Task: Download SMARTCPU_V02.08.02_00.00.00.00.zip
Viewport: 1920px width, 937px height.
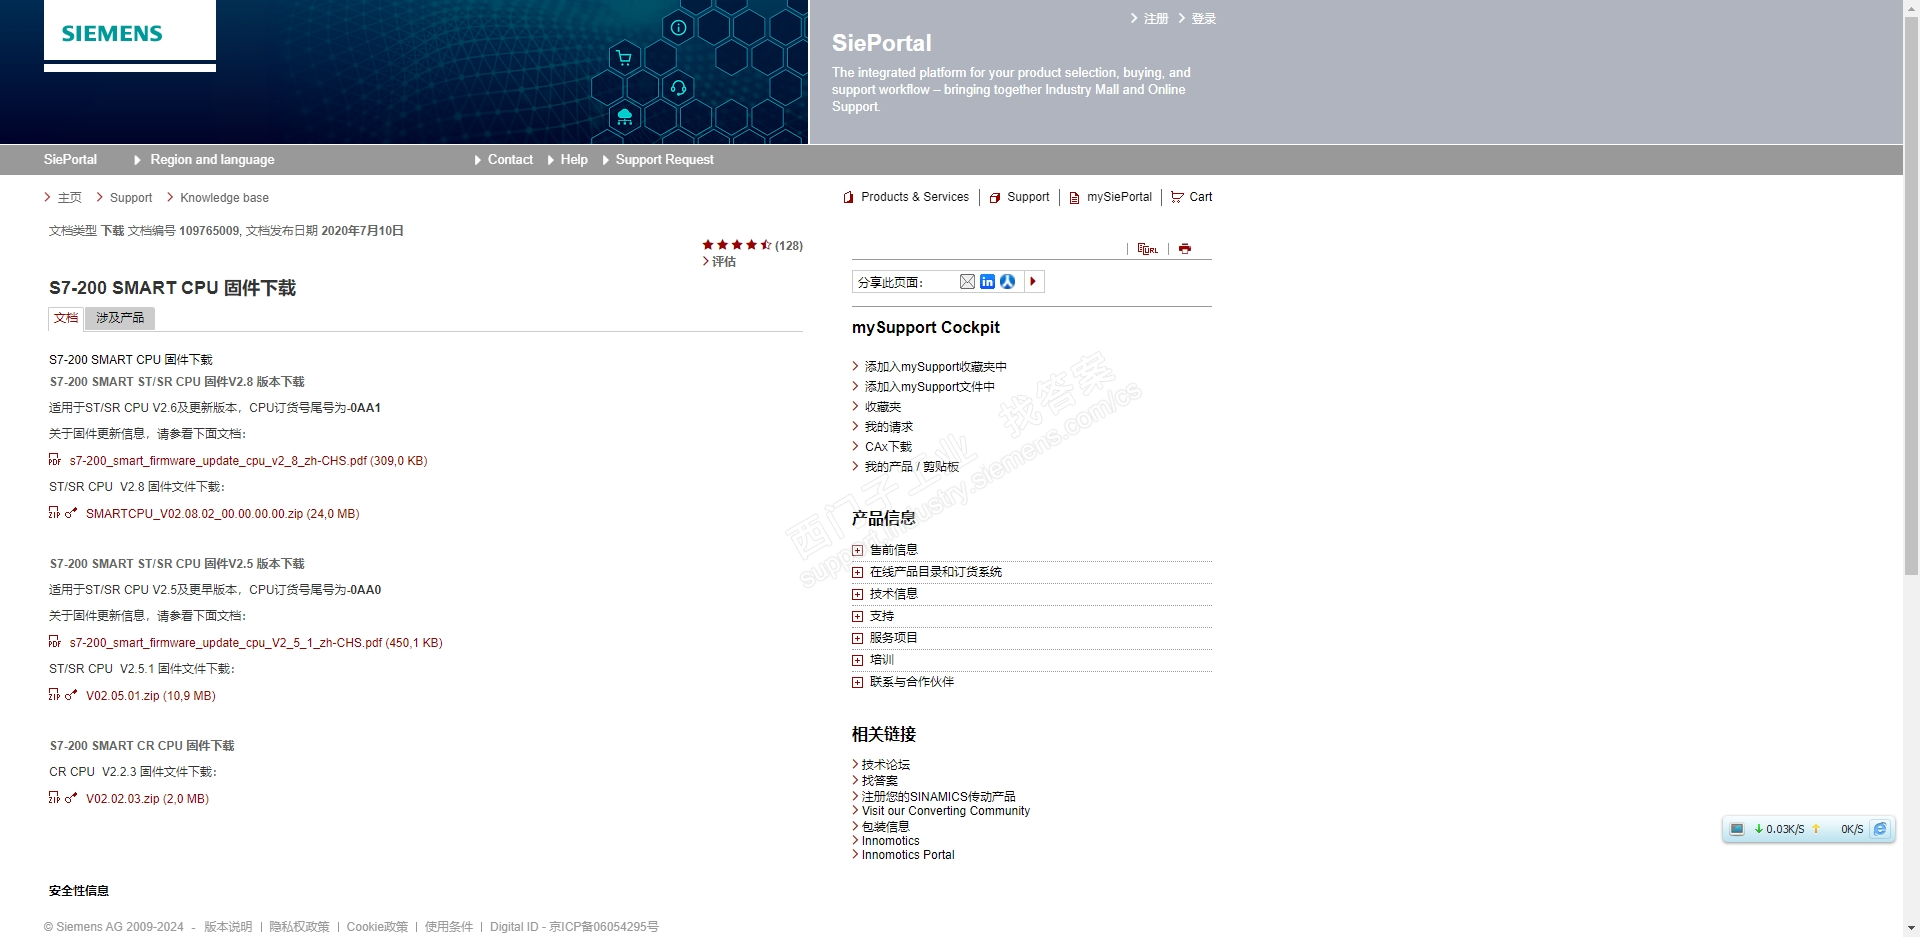Action: click(222, 514)
